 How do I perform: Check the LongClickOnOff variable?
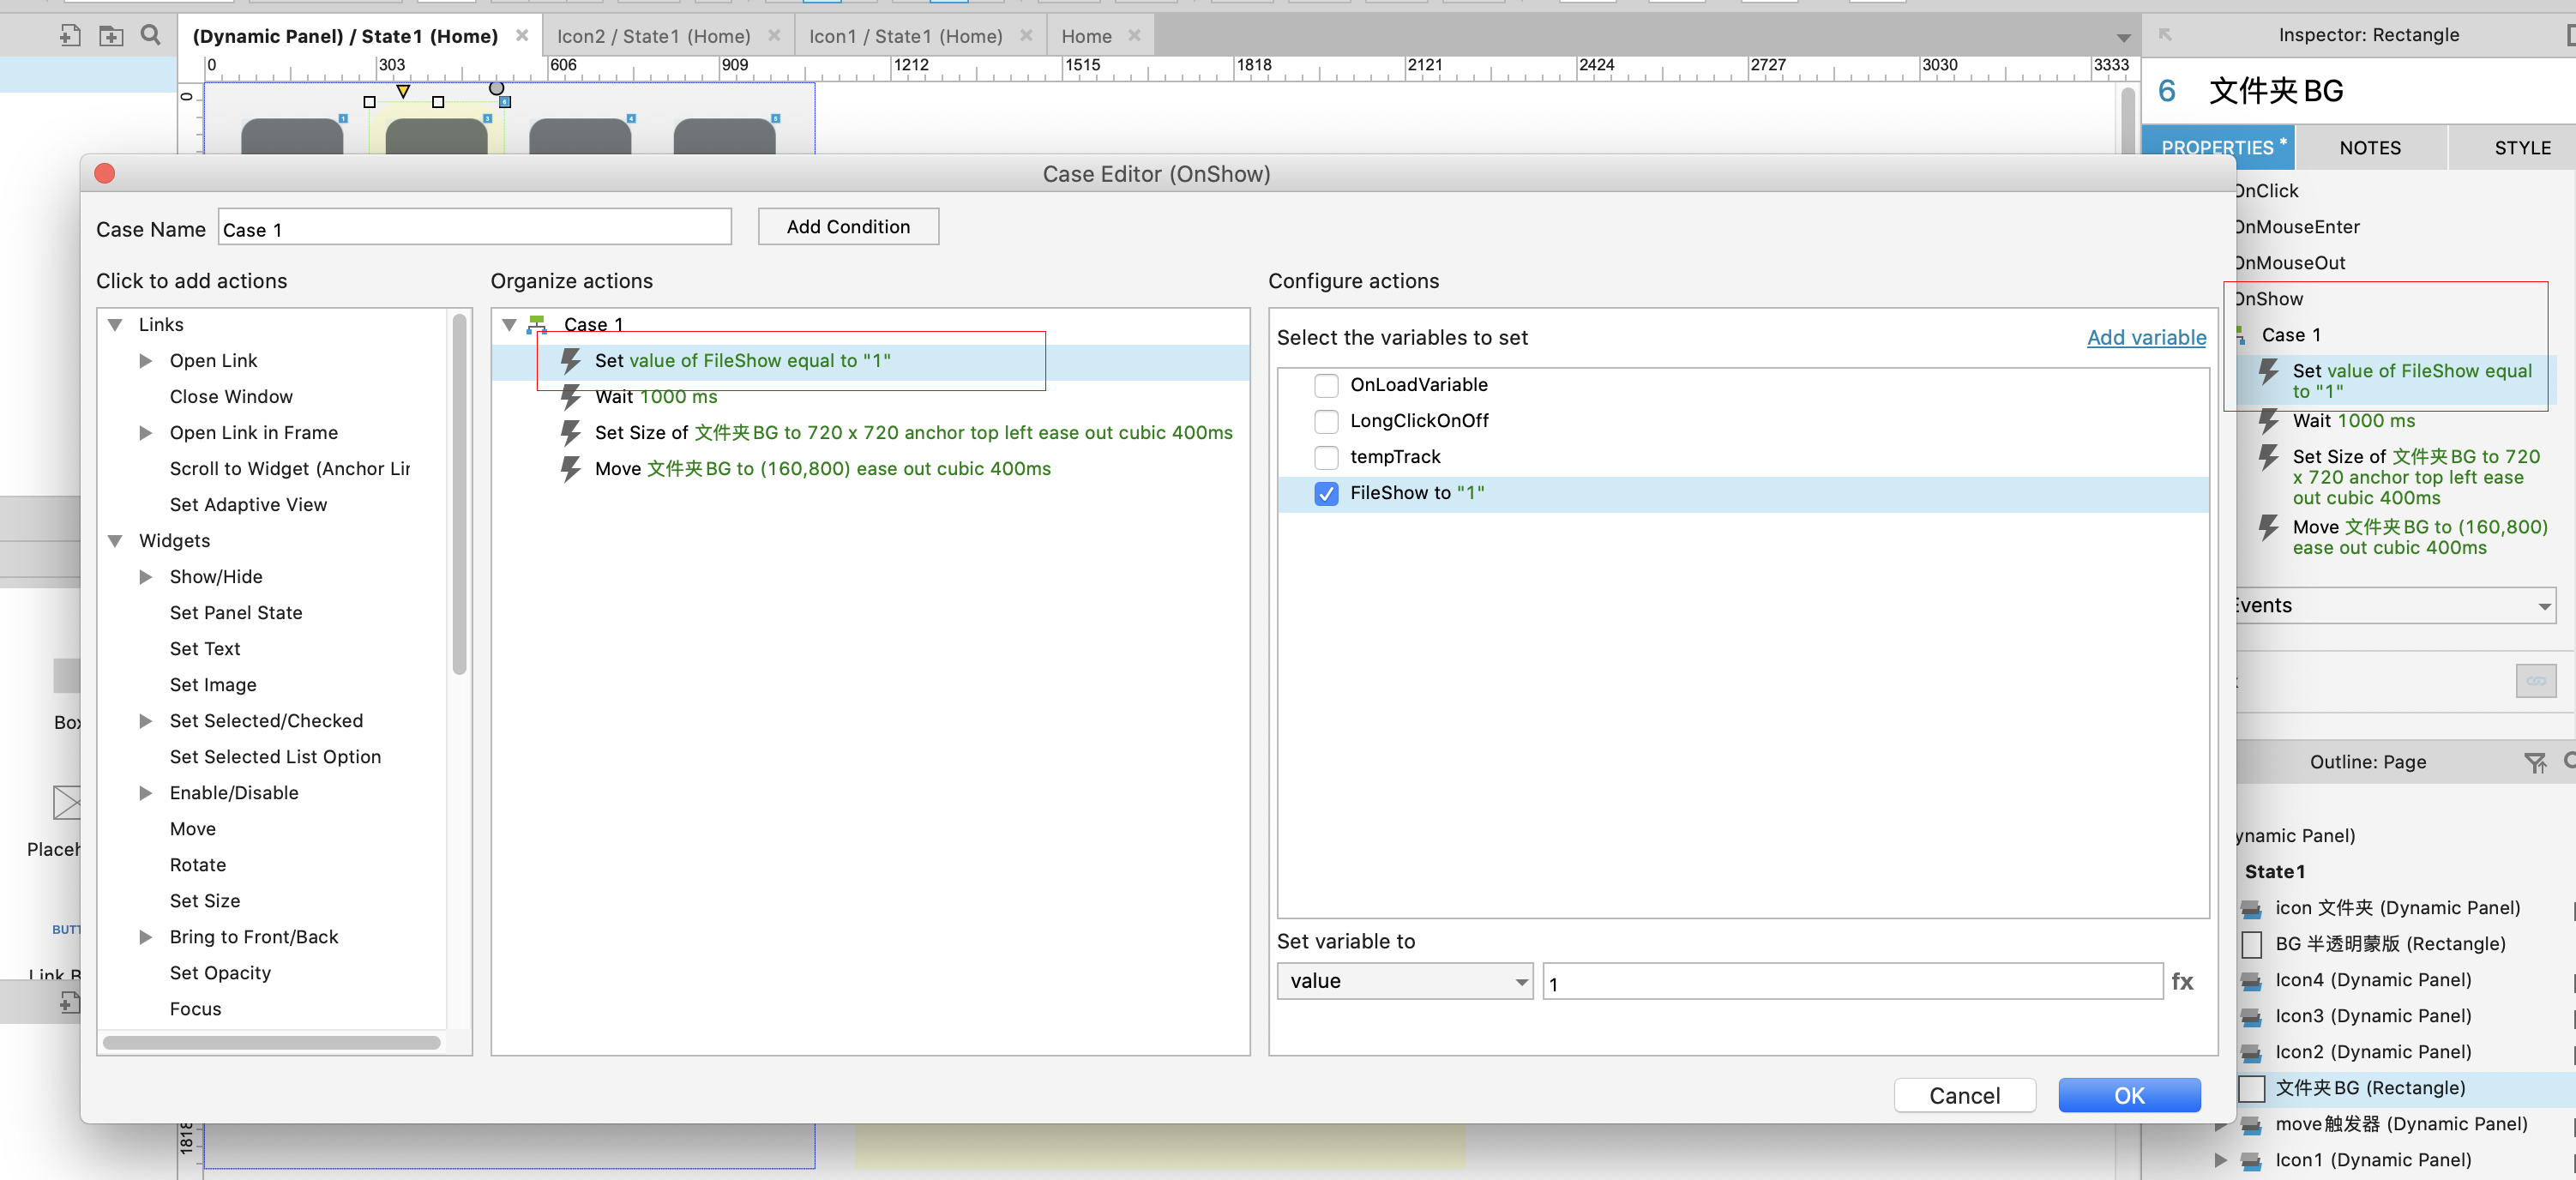(1326, 421)
